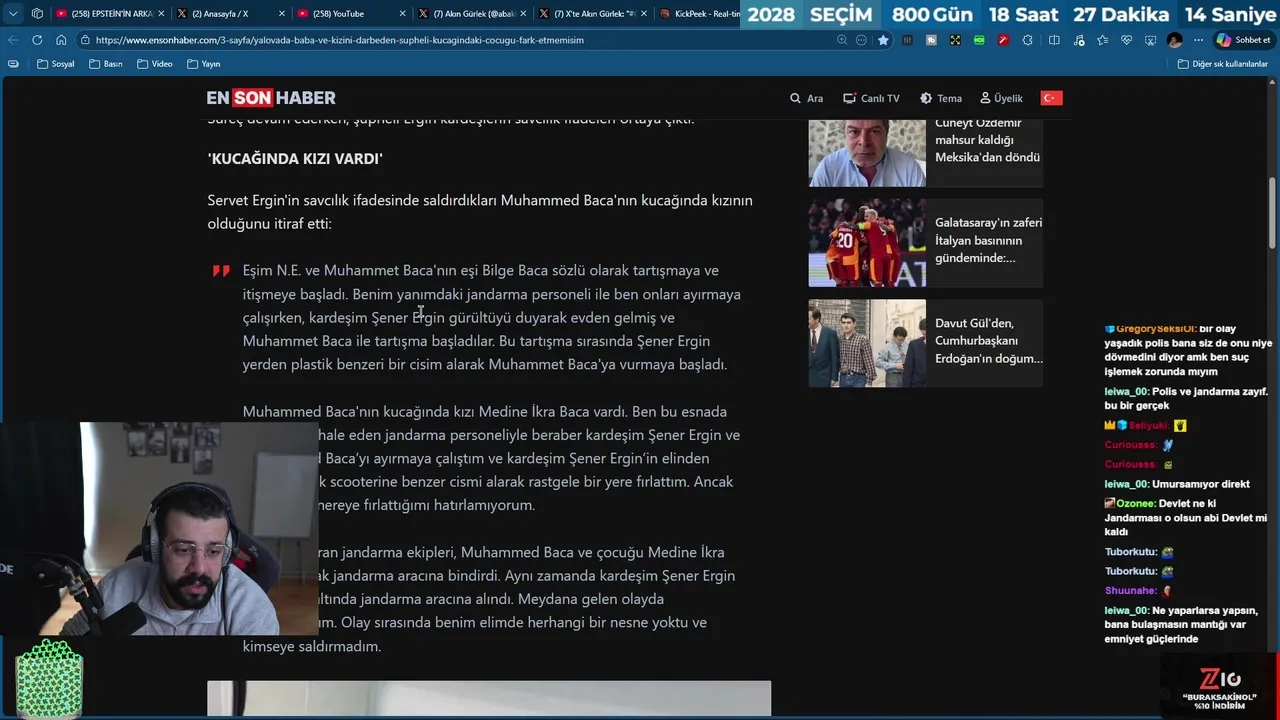Click chat username Shuunahe

[1131, 591]
